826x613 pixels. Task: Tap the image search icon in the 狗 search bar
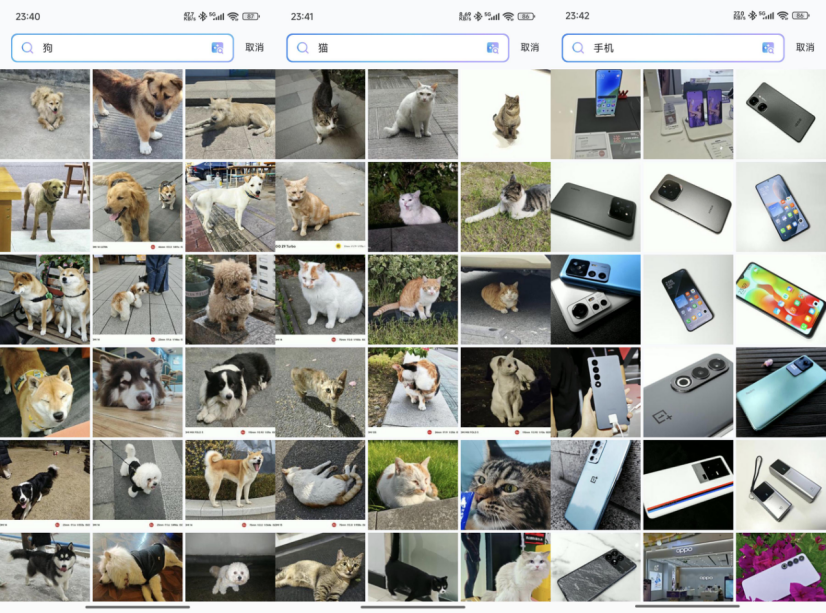tap(217, 48)
